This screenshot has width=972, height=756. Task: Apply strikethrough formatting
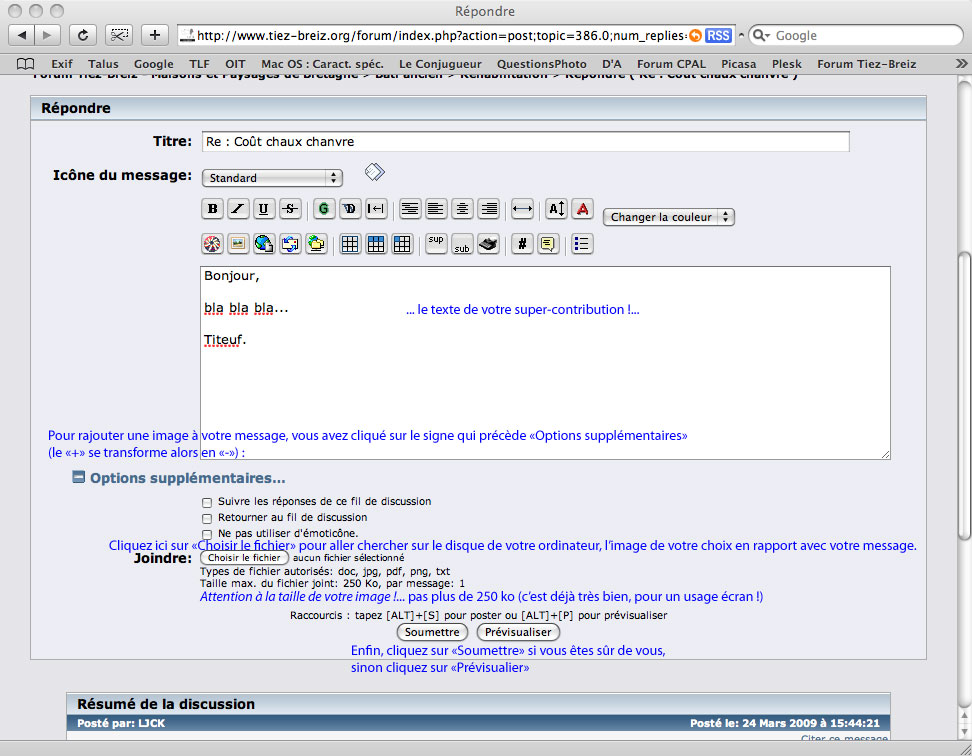290,209
